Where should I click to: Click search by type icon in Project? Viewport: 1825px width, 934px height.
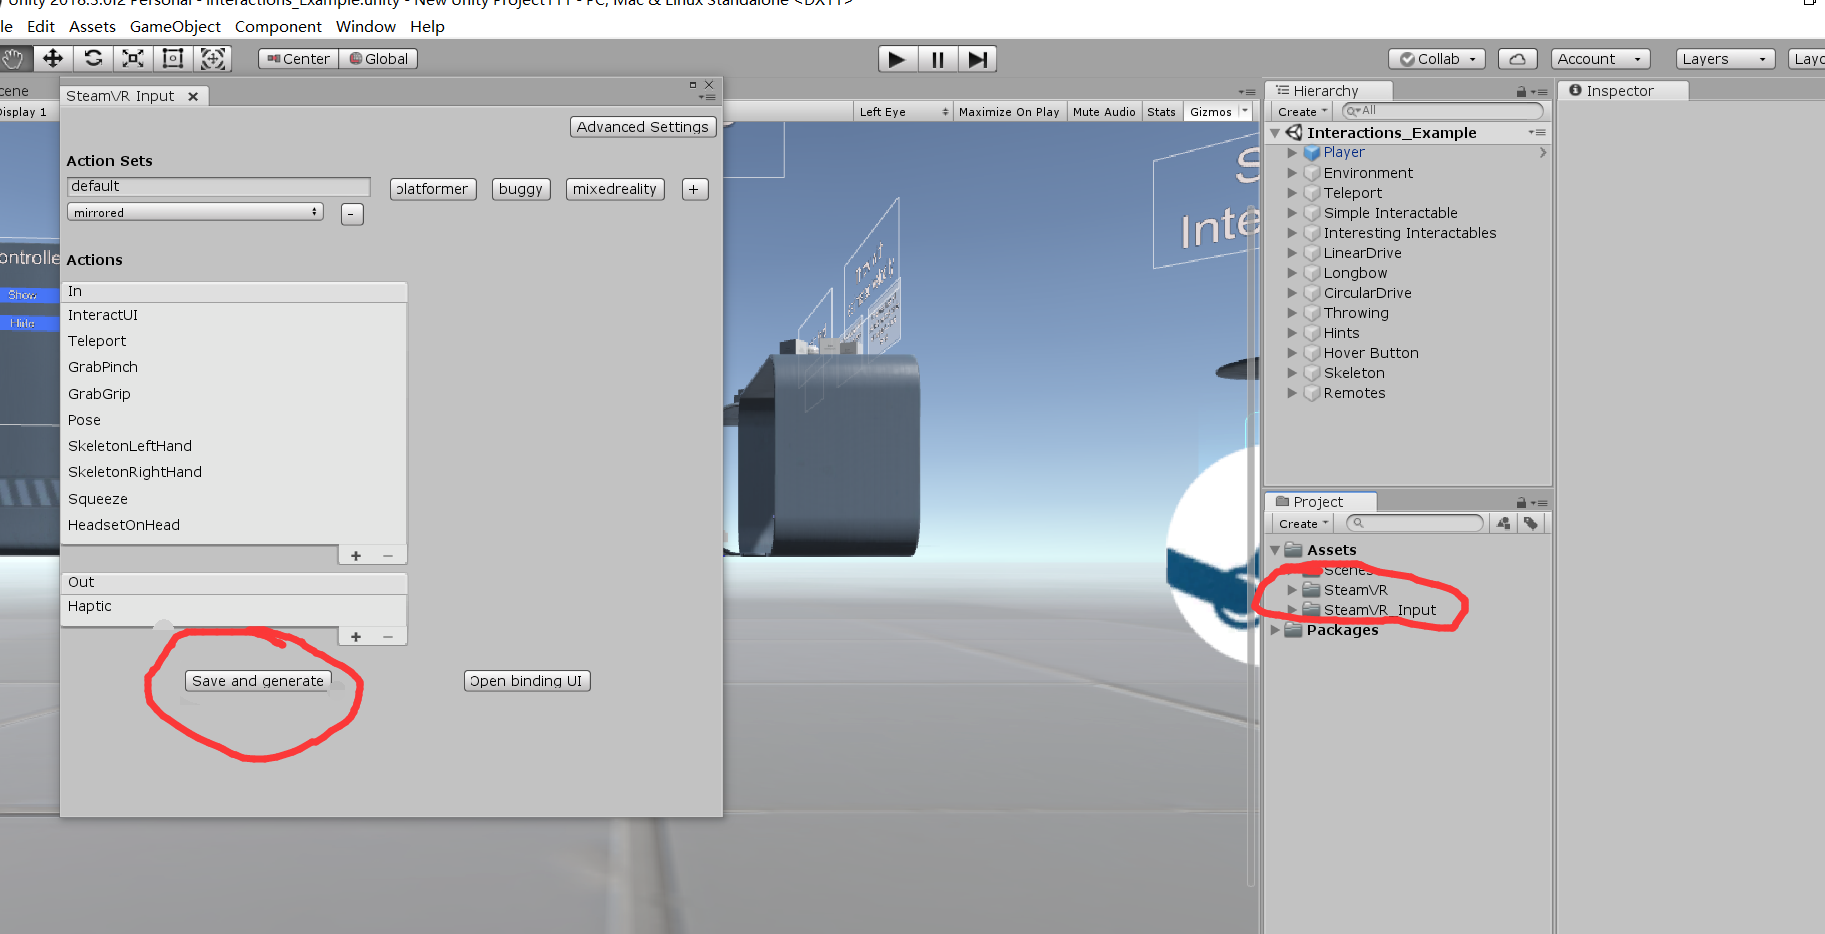[x=1503, y=523]
